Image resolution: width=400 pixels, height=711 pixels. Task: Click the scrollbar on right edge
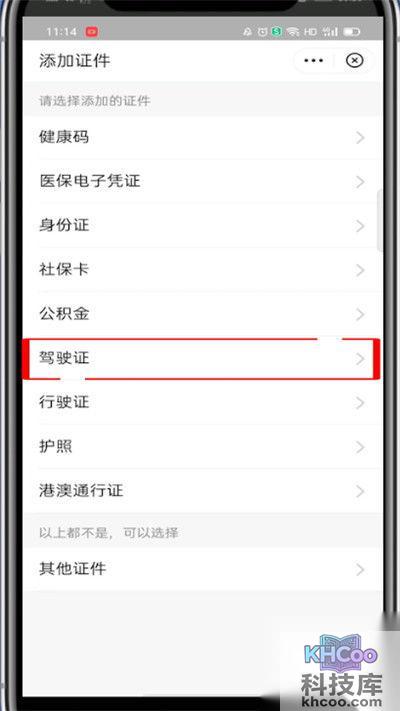pos(380,221)
